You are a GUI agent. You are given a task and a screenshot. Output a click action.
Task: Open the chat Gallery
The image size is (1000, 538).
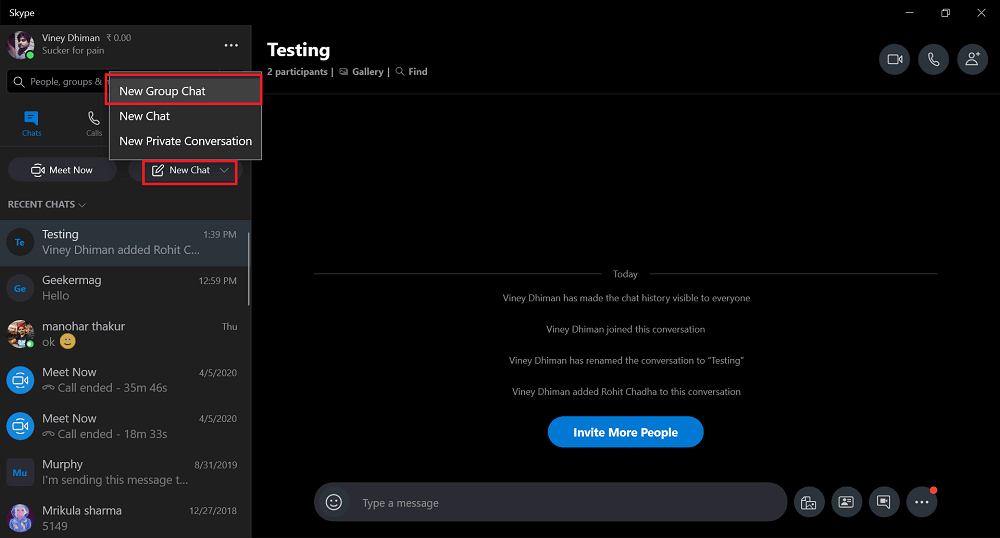tap(362, 72)
